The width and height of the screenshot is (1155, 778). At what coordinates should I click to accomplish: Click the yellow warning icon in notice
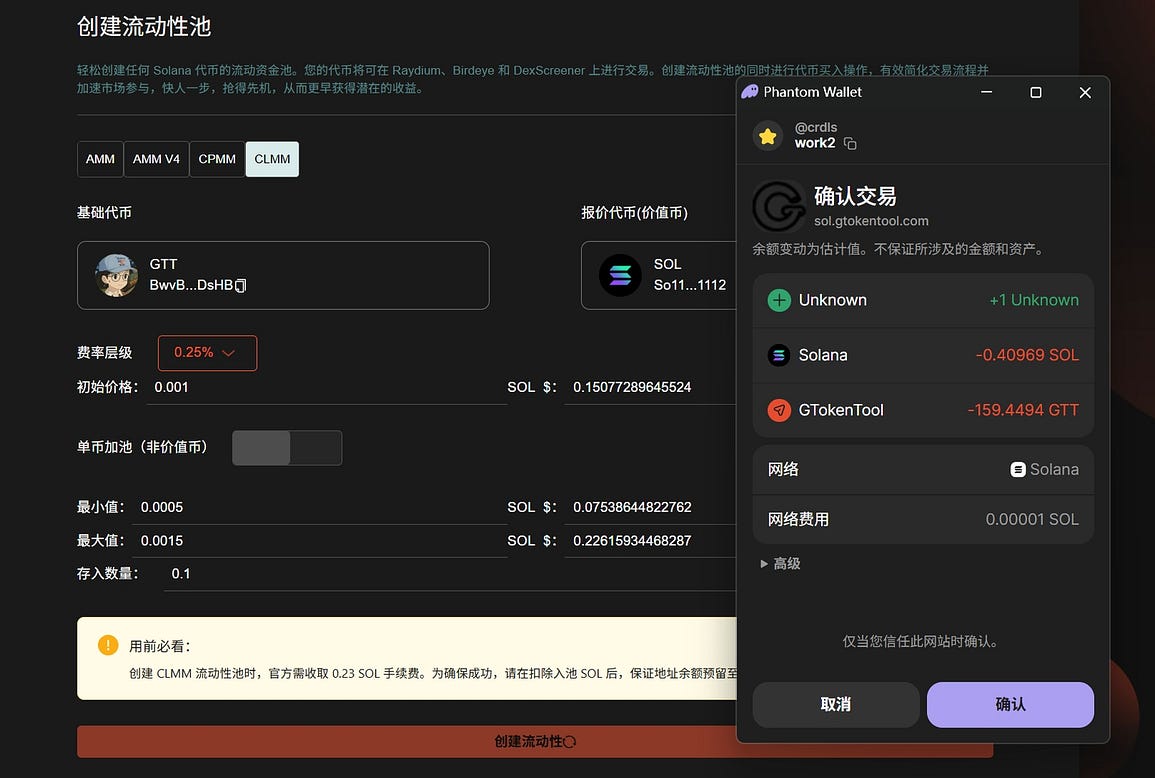(108, 645)
